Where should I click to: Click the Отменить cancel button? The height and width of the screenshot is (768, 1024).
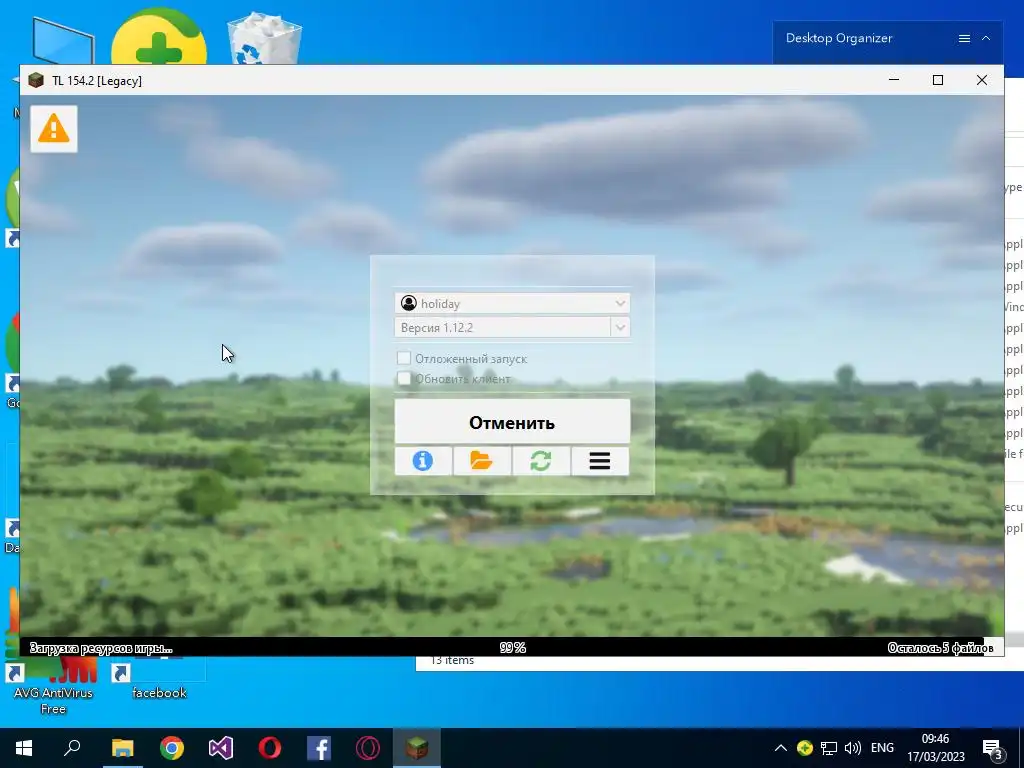[x=512, y=422]
